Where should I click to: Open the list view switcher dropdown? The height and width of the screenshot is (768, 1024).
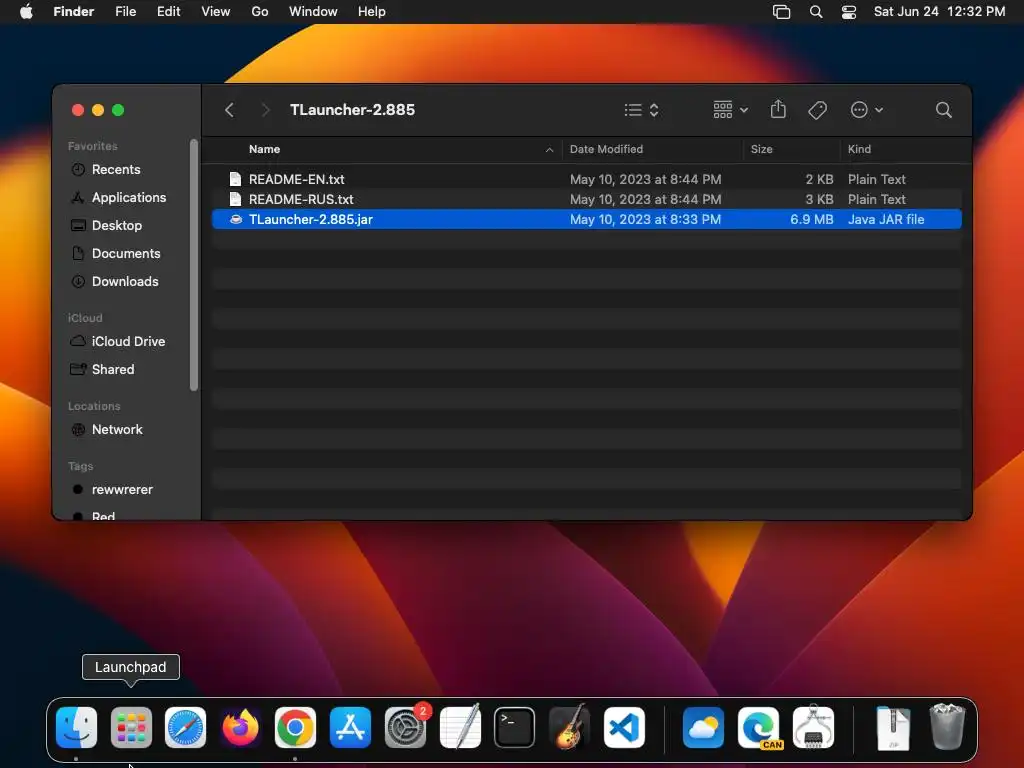point(641,110)
